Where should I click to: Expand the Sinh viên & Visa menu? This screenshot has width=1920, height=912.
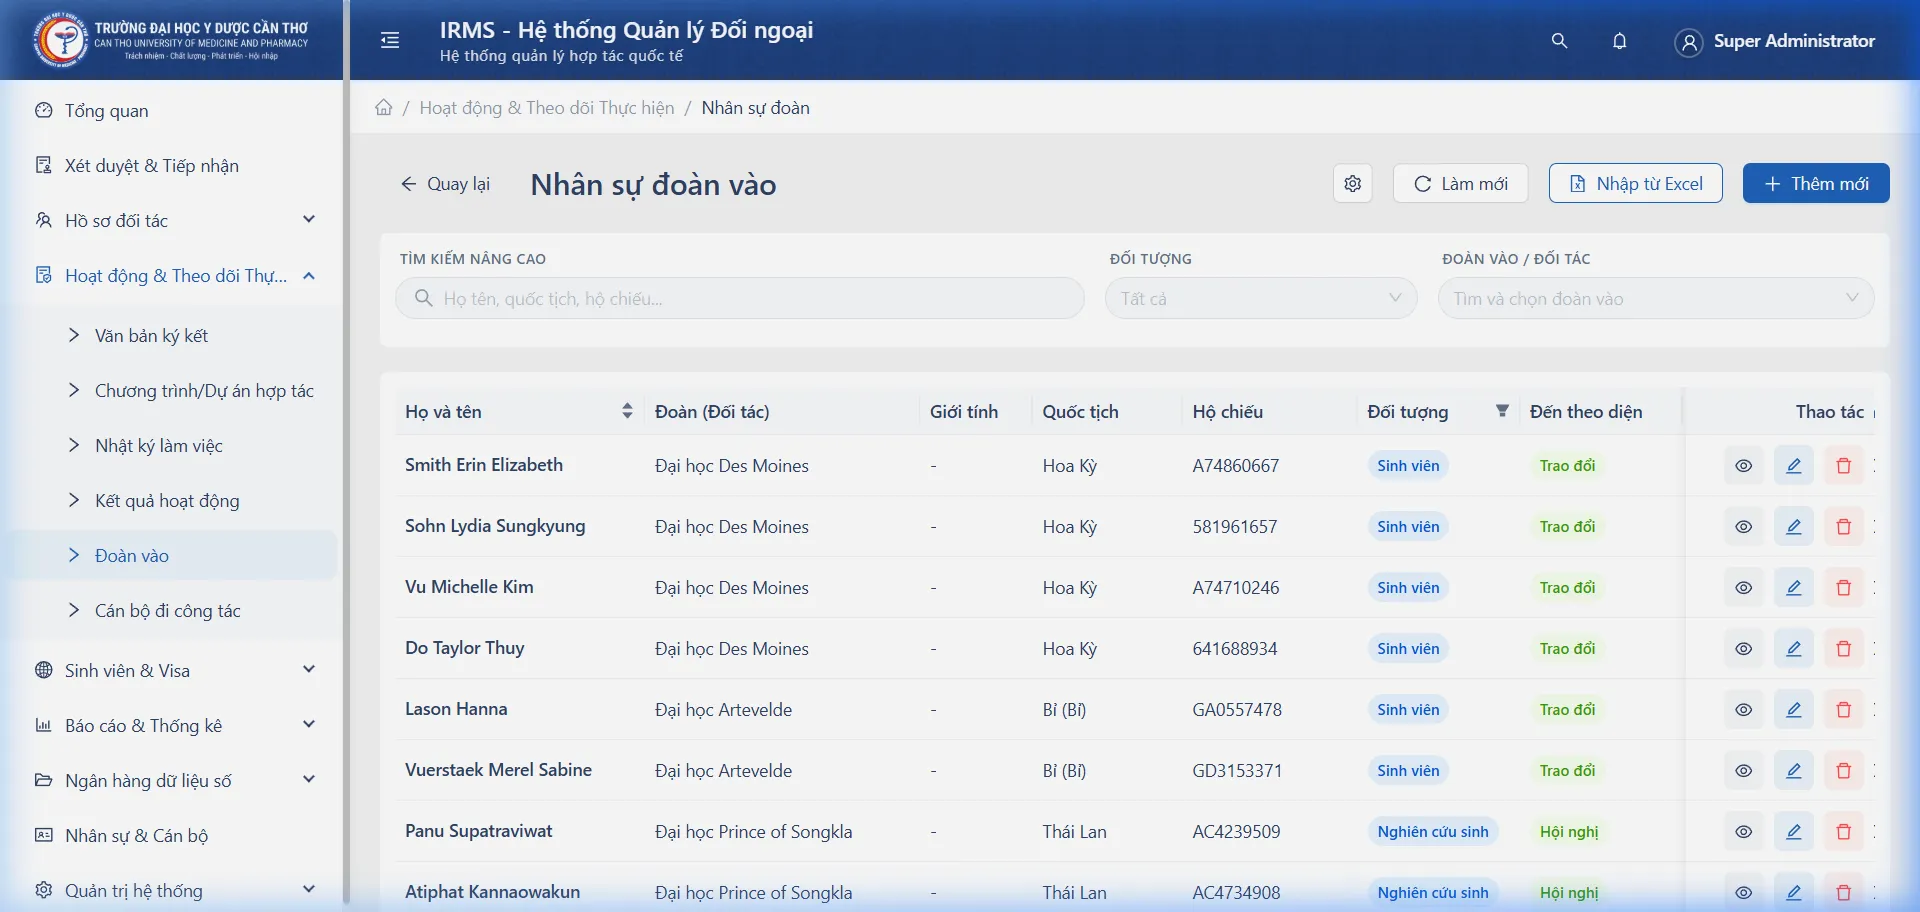pyautogui.click(x=175, y=670)
